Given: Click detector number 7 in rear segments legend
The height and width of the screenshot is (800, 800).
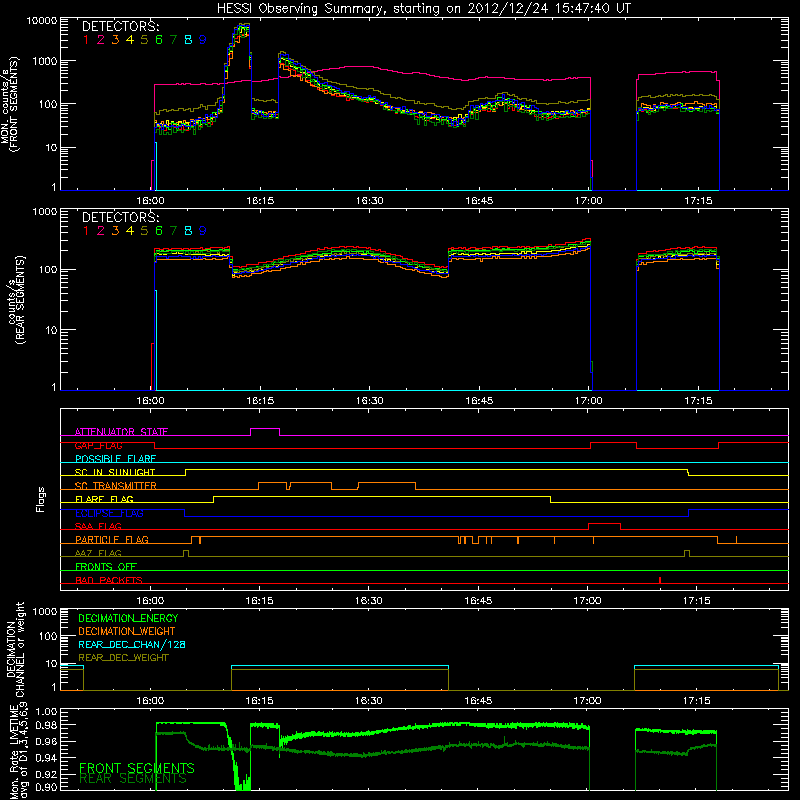Looking at the screenshot, I should click(x=173, y=231).
